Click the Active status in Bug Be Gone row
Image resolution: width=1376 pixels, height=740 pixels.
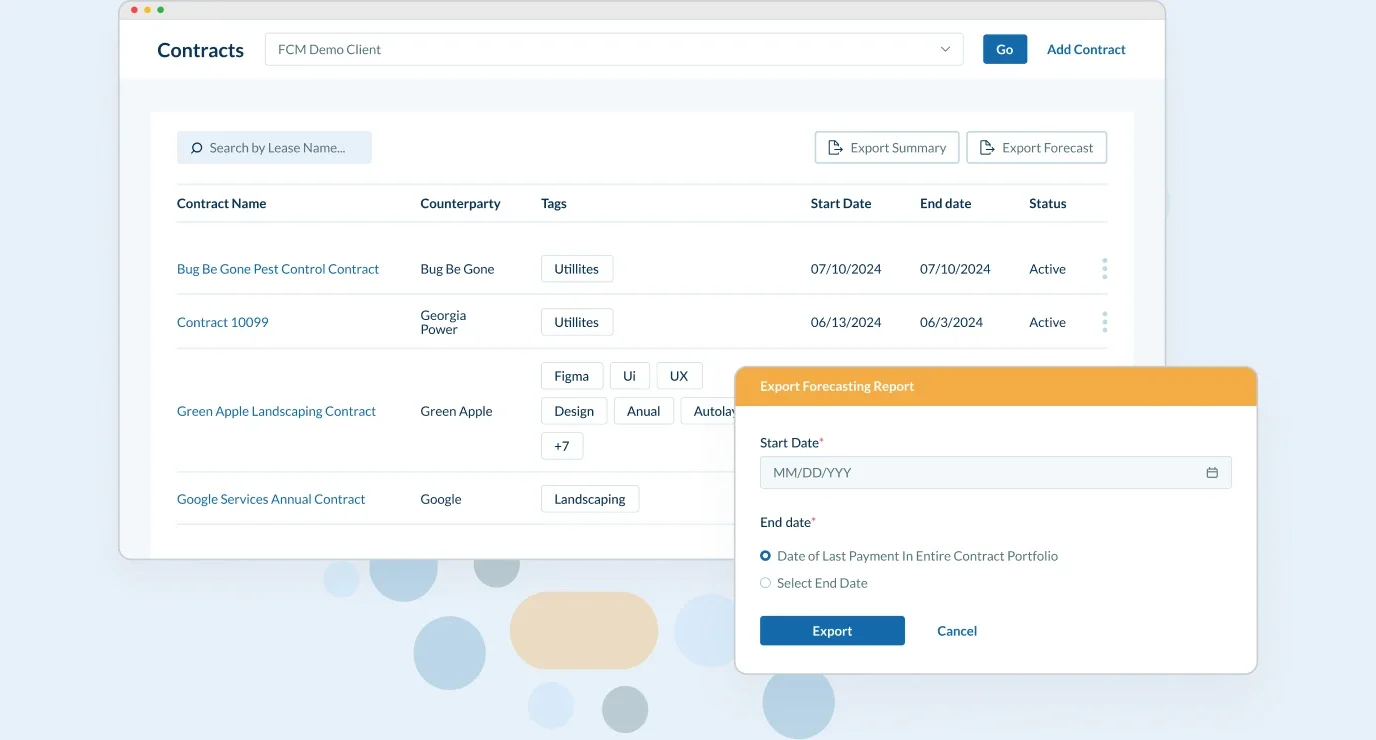[1047, 269]
